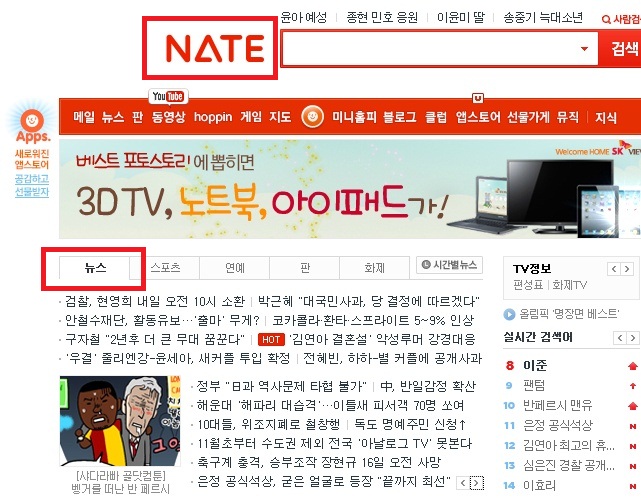Show next 실시간 검색어 page
This screenshot has width=641, height=498.
point(632,338)
